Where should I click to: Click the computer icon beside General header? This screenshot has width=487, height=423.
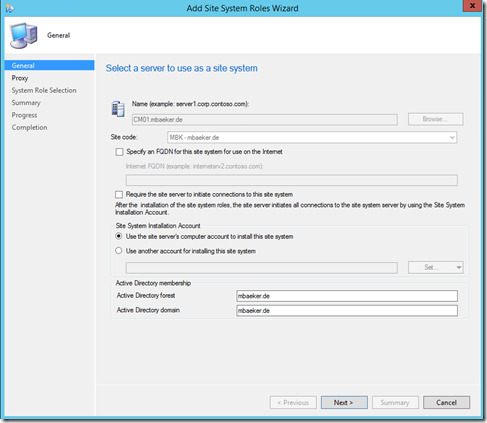coord(23,35)
